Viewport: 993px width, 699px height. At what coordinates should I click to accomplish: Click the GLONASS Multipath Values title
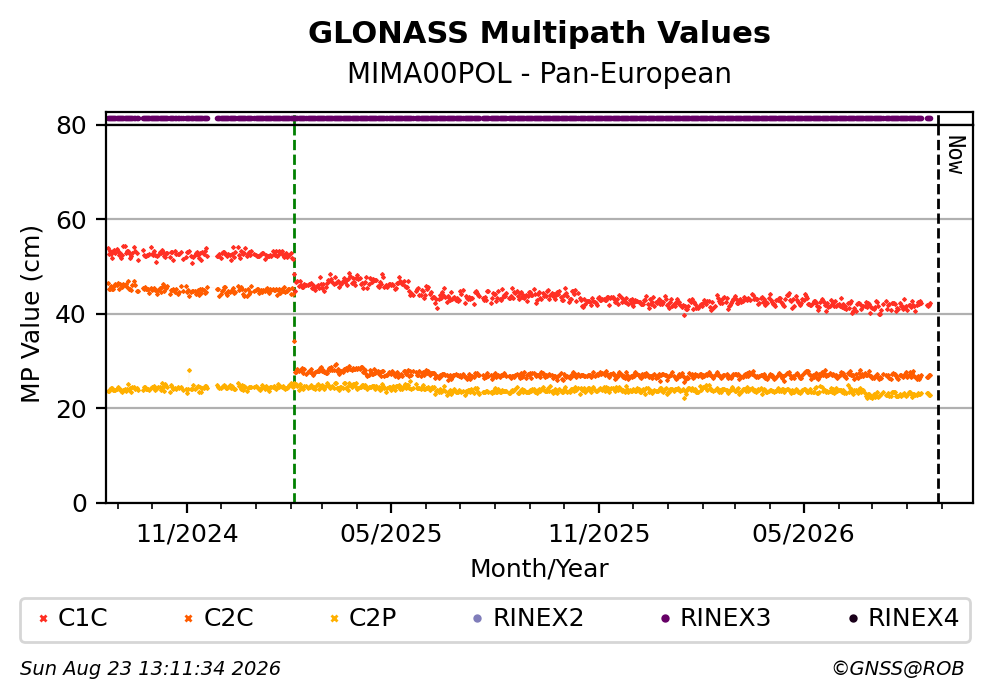(x=540, y=33)
